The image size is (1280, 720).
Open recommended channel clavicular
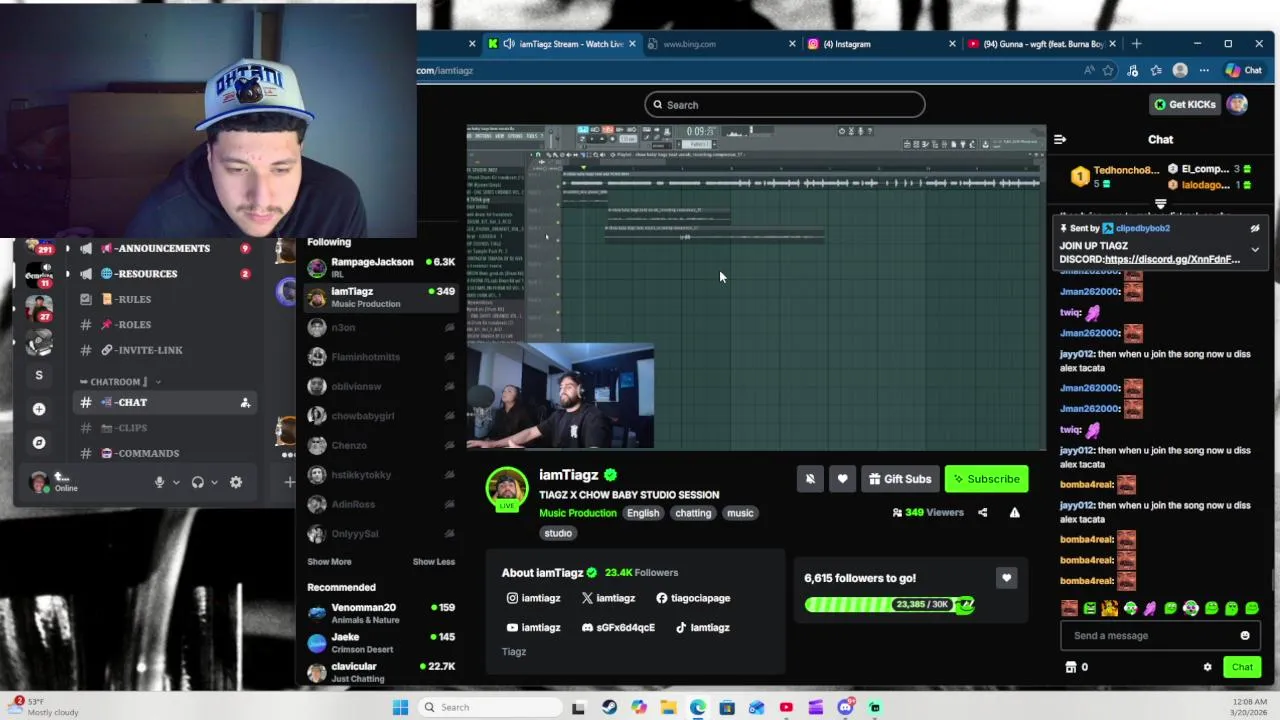point(381,672)
